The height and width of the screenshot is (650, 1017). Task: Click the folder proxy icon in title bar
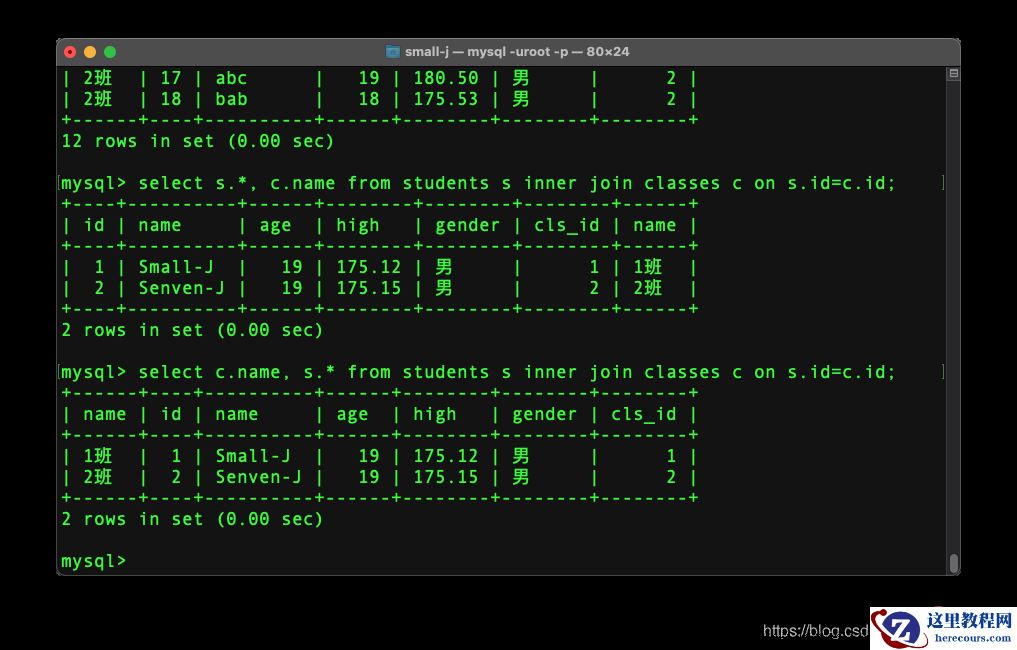pyautogui.click(x=392, y=52)
